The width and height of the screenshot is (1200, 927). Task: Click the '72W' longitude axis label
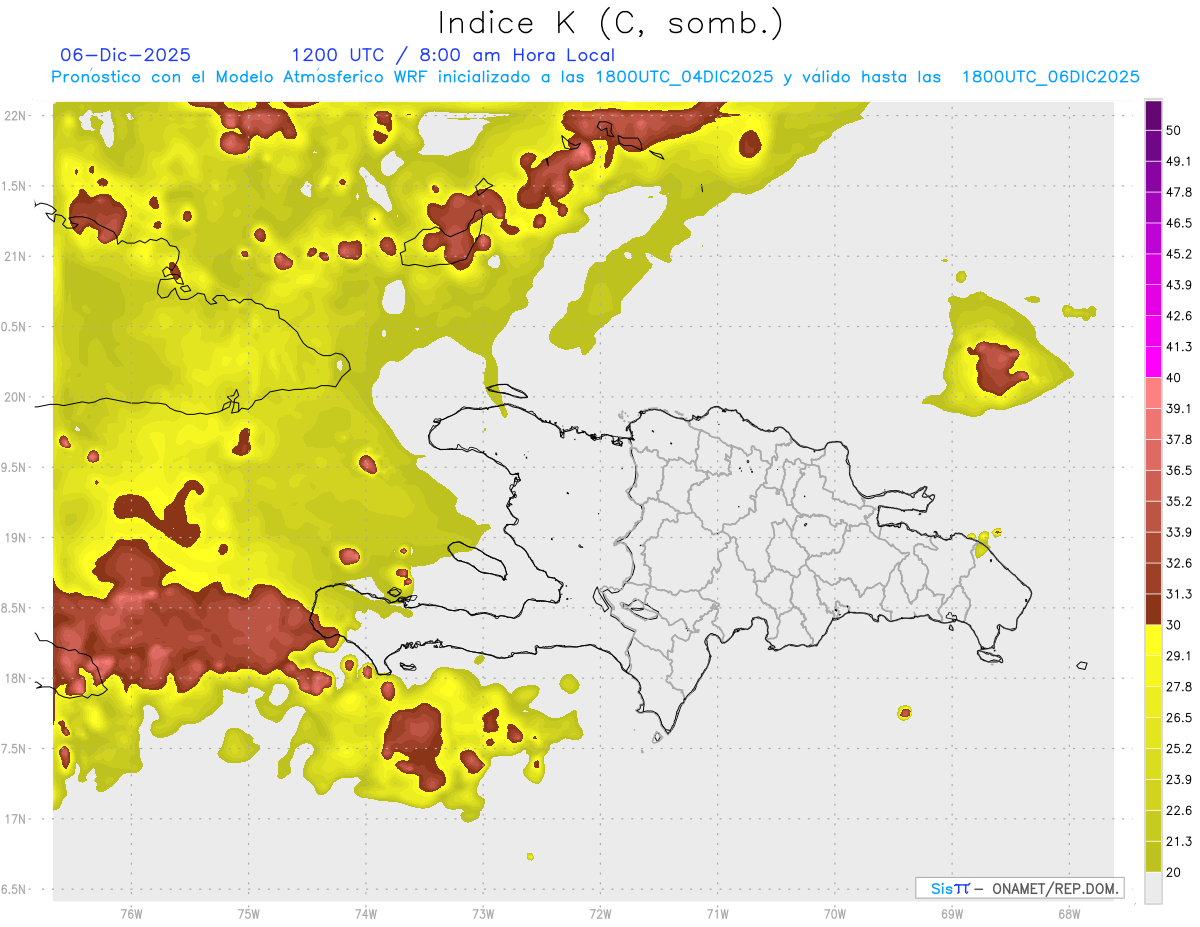click(600, 914)
